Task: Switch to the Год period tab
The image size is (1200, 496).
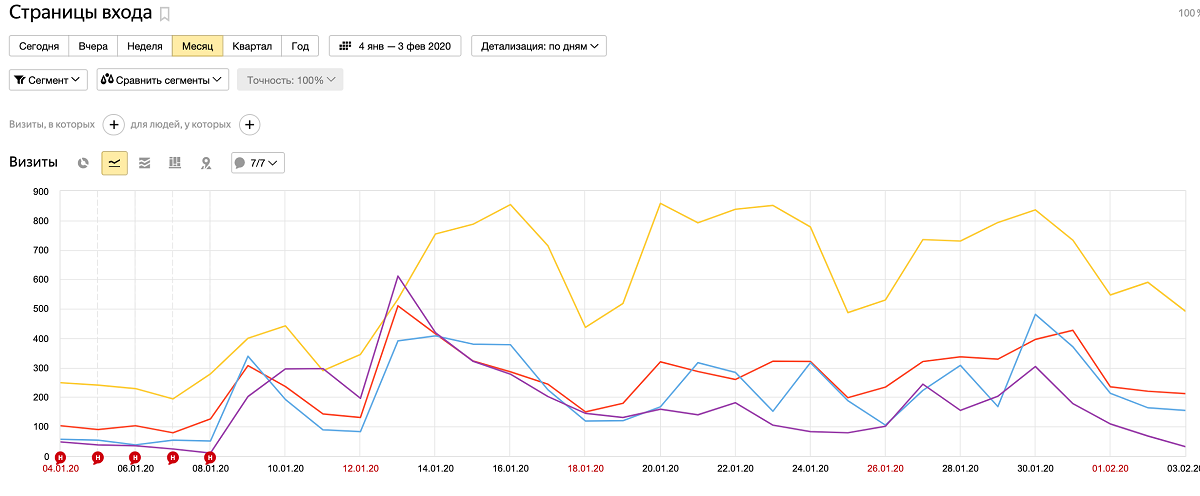Action: [300, 46]
